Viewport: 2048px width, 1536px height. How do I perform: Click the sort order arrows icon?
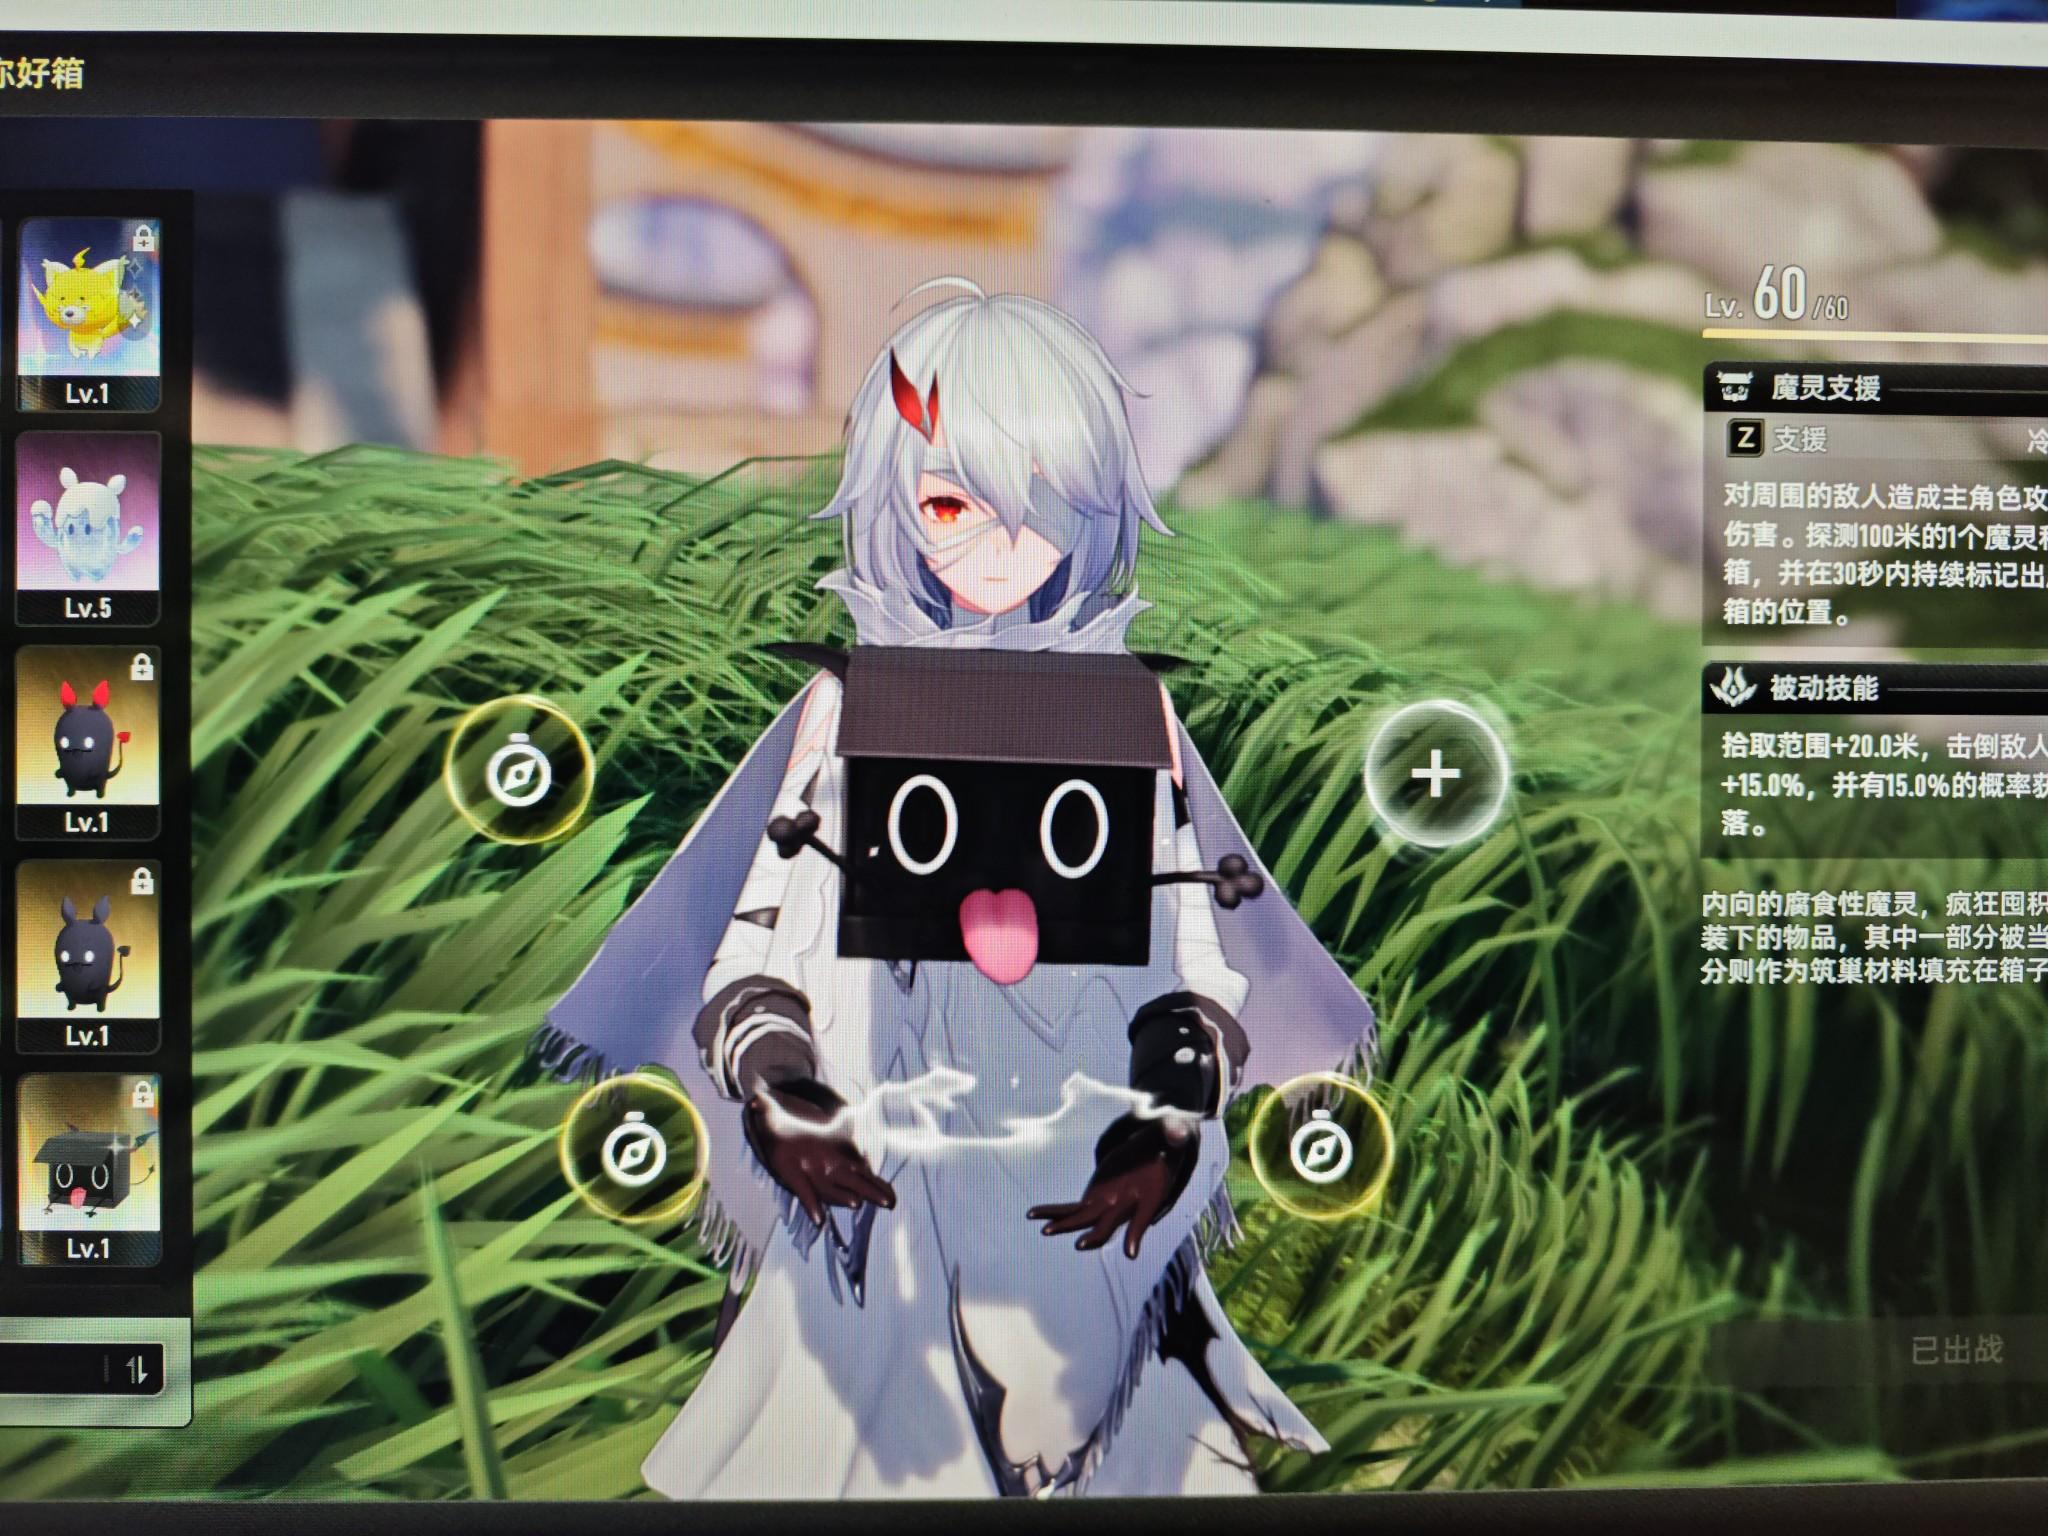[x=138, y=1369]
